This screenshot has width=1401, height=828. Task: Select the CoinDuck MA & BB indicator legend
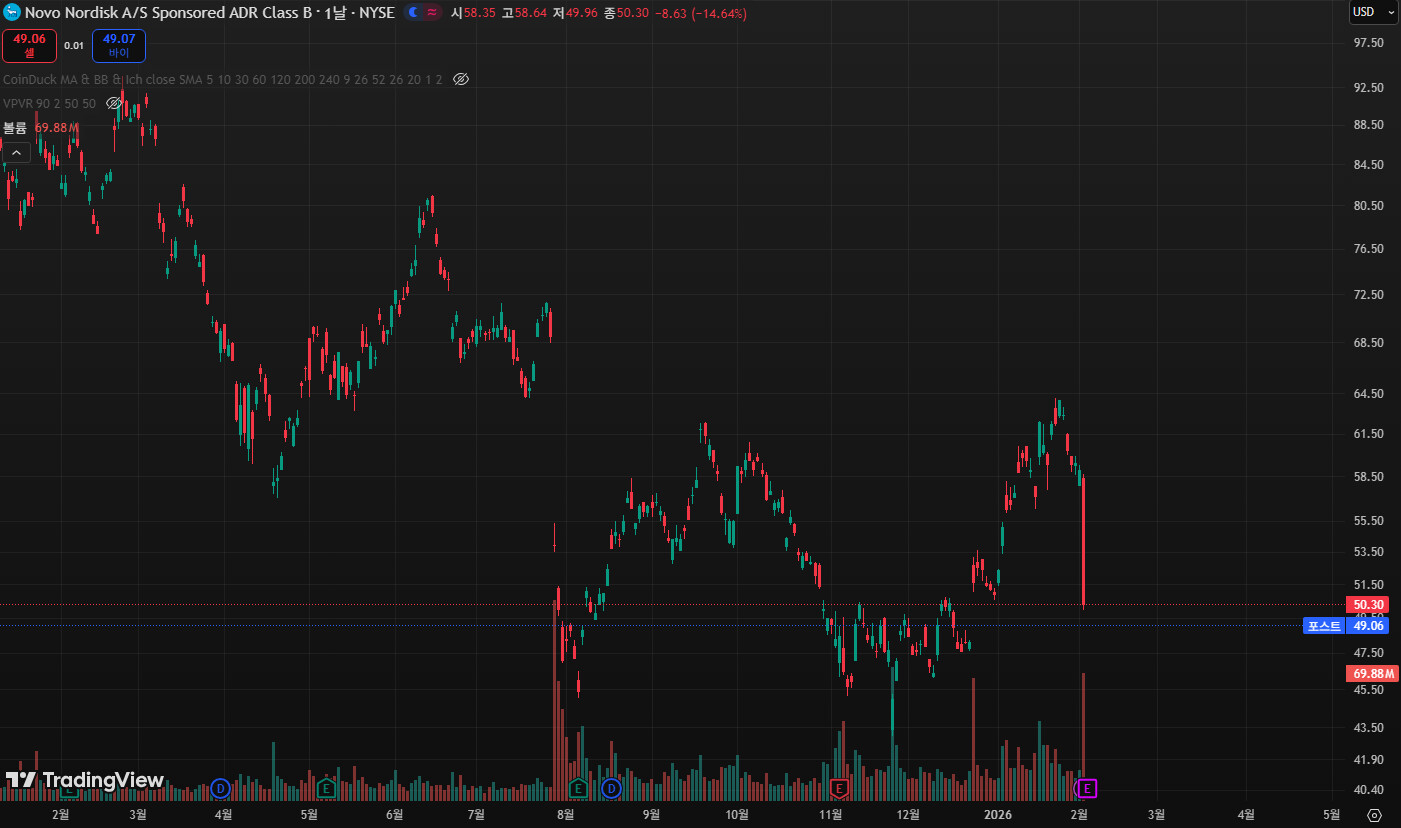(223, 79)
